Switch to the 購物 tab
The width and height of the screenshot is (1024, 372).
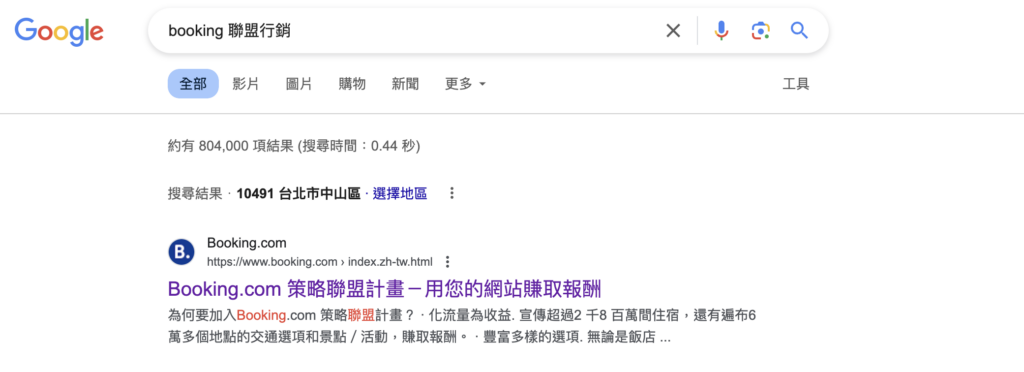352,84
